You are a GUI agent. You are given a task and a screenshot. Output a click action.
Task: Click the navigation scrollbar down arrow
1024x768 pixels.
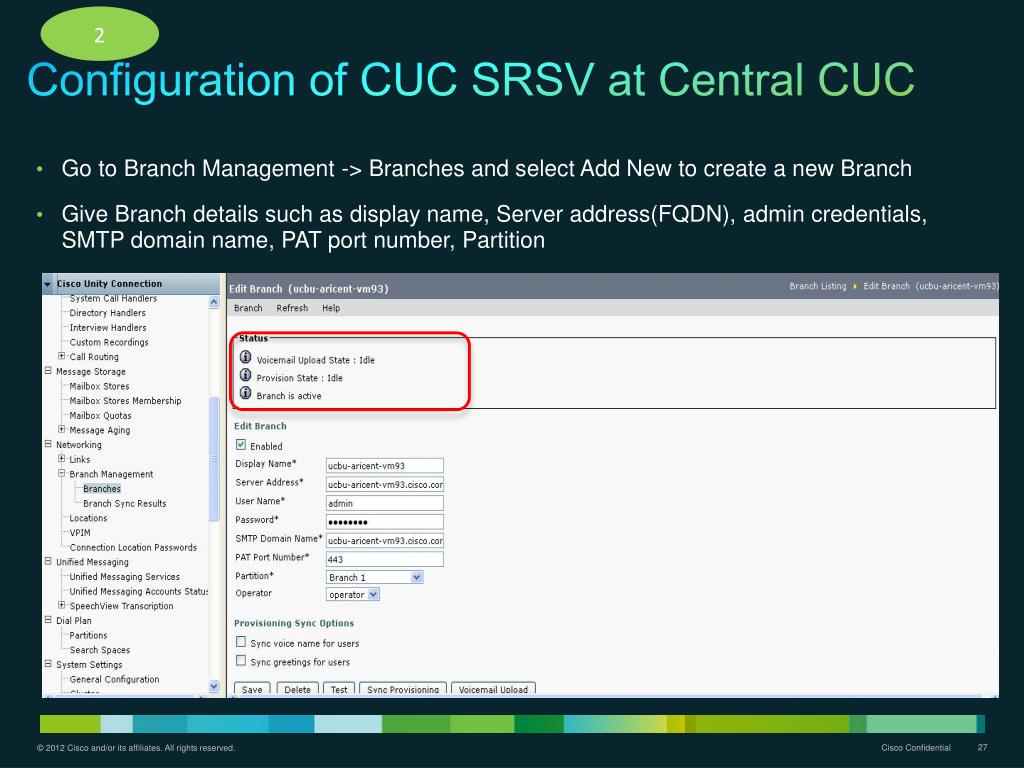click(214, 686)
